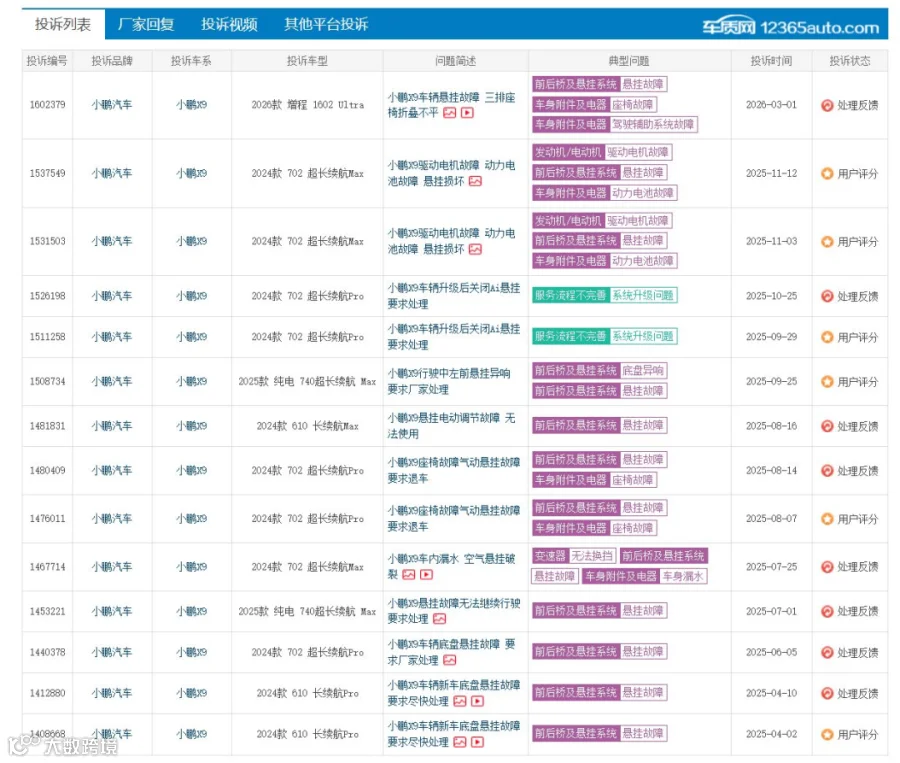Click 车身漏水 tag in row 1467714
Screen dimensions: 900x763
(x=683, y=576)
